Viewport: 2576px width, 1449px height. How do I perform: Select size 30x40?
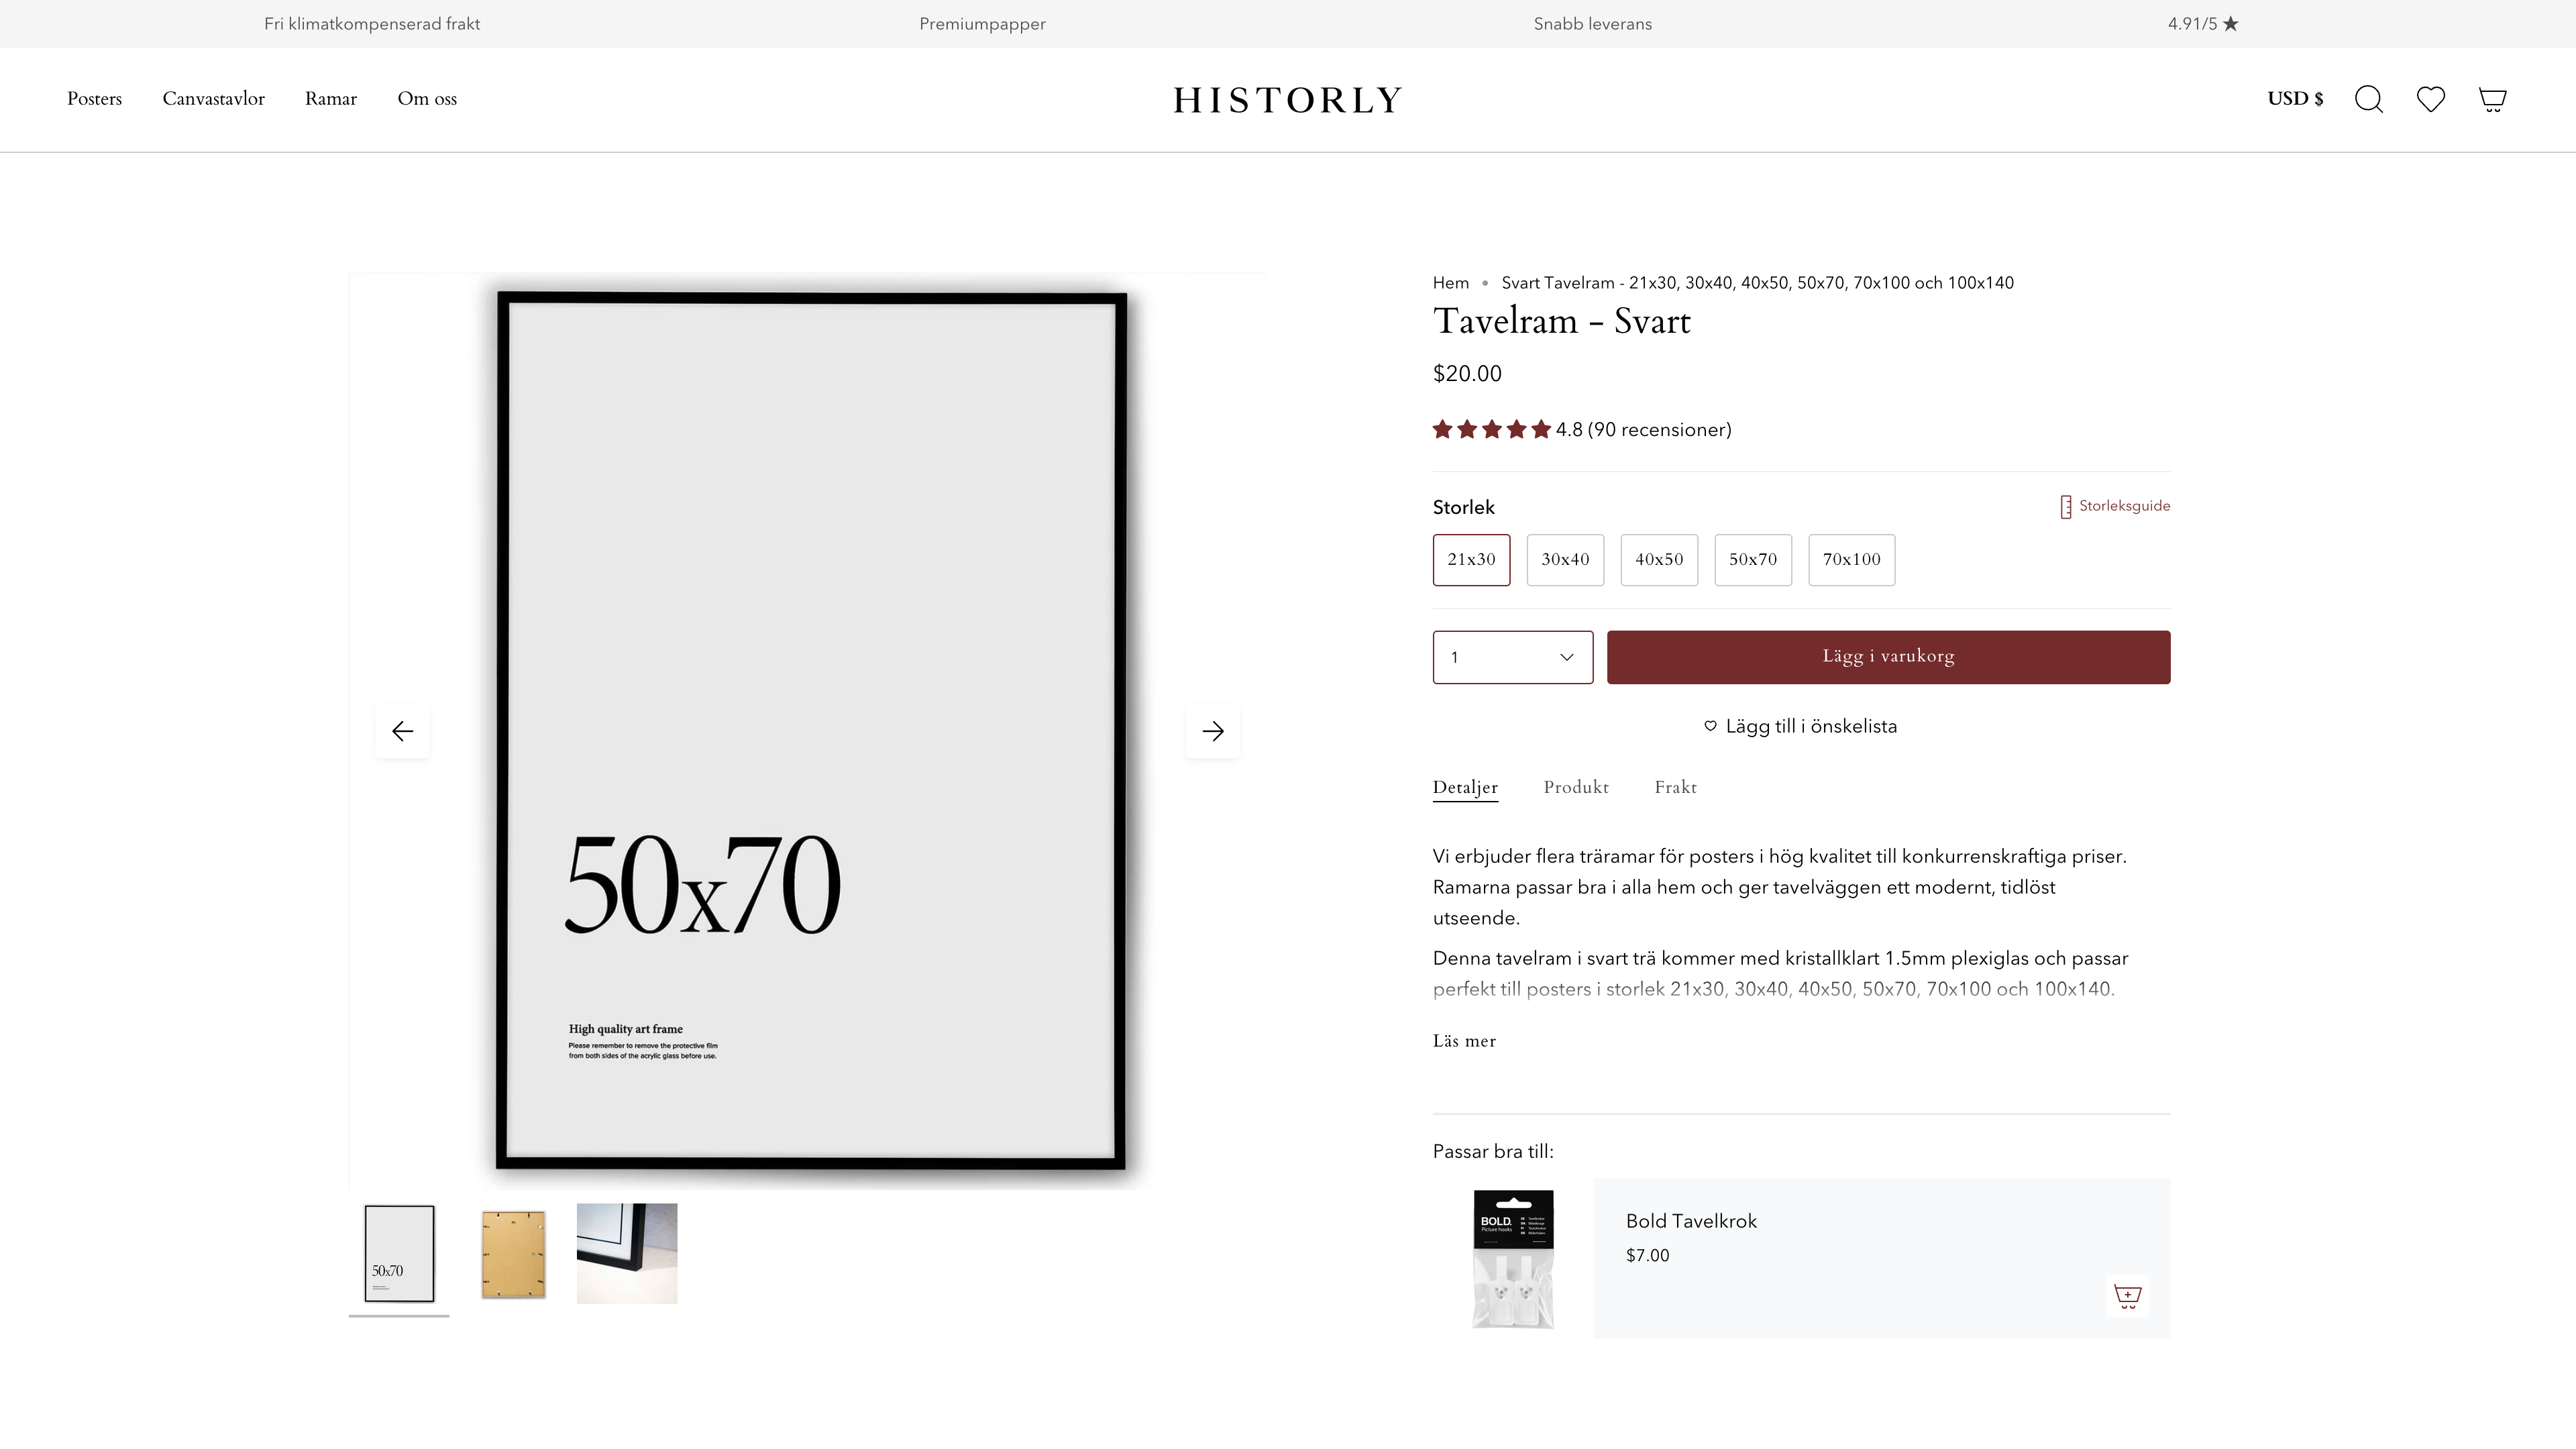pos(1565,560)
